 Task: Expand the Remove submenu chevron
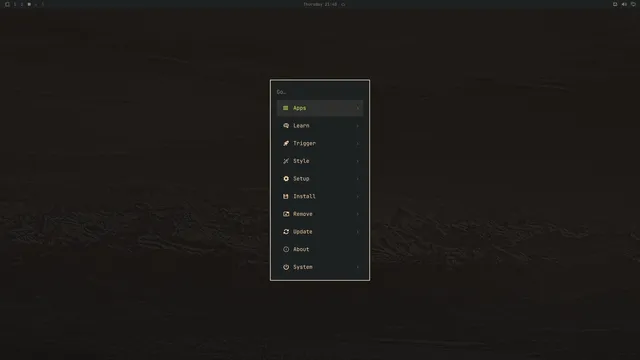point(358,214)
